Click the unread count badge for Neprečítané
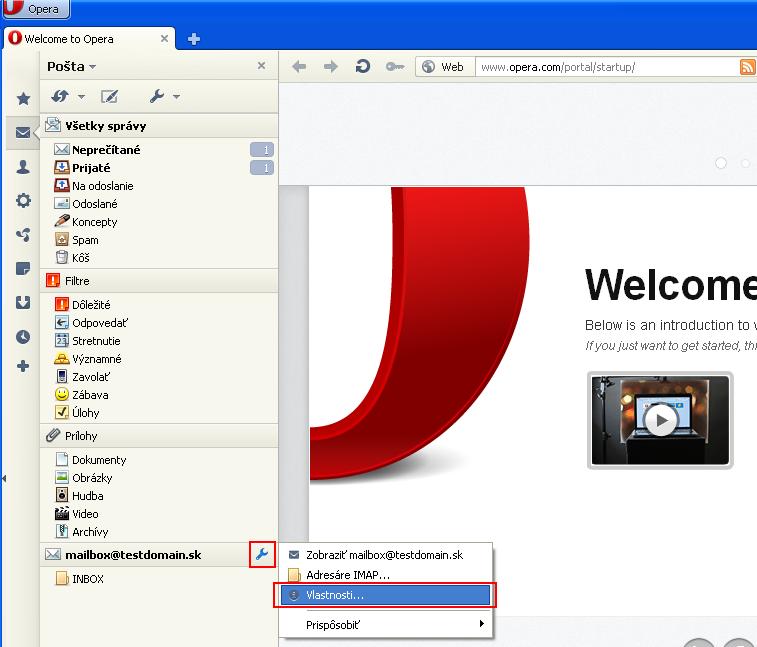This screenshot has height=647, width=757. [262, 150]
